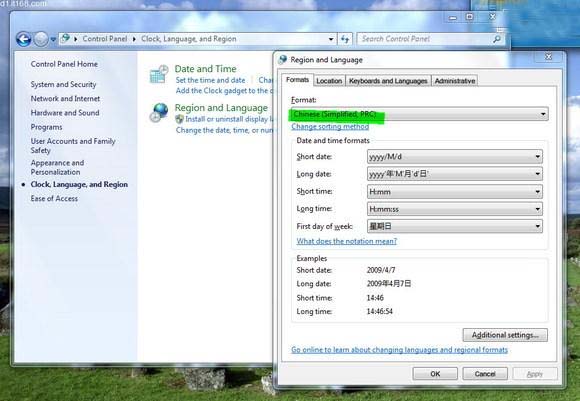Open User Accounts and Family Safety
The width and height of the screenshot is (580, 401).
(x=73, y=146)
